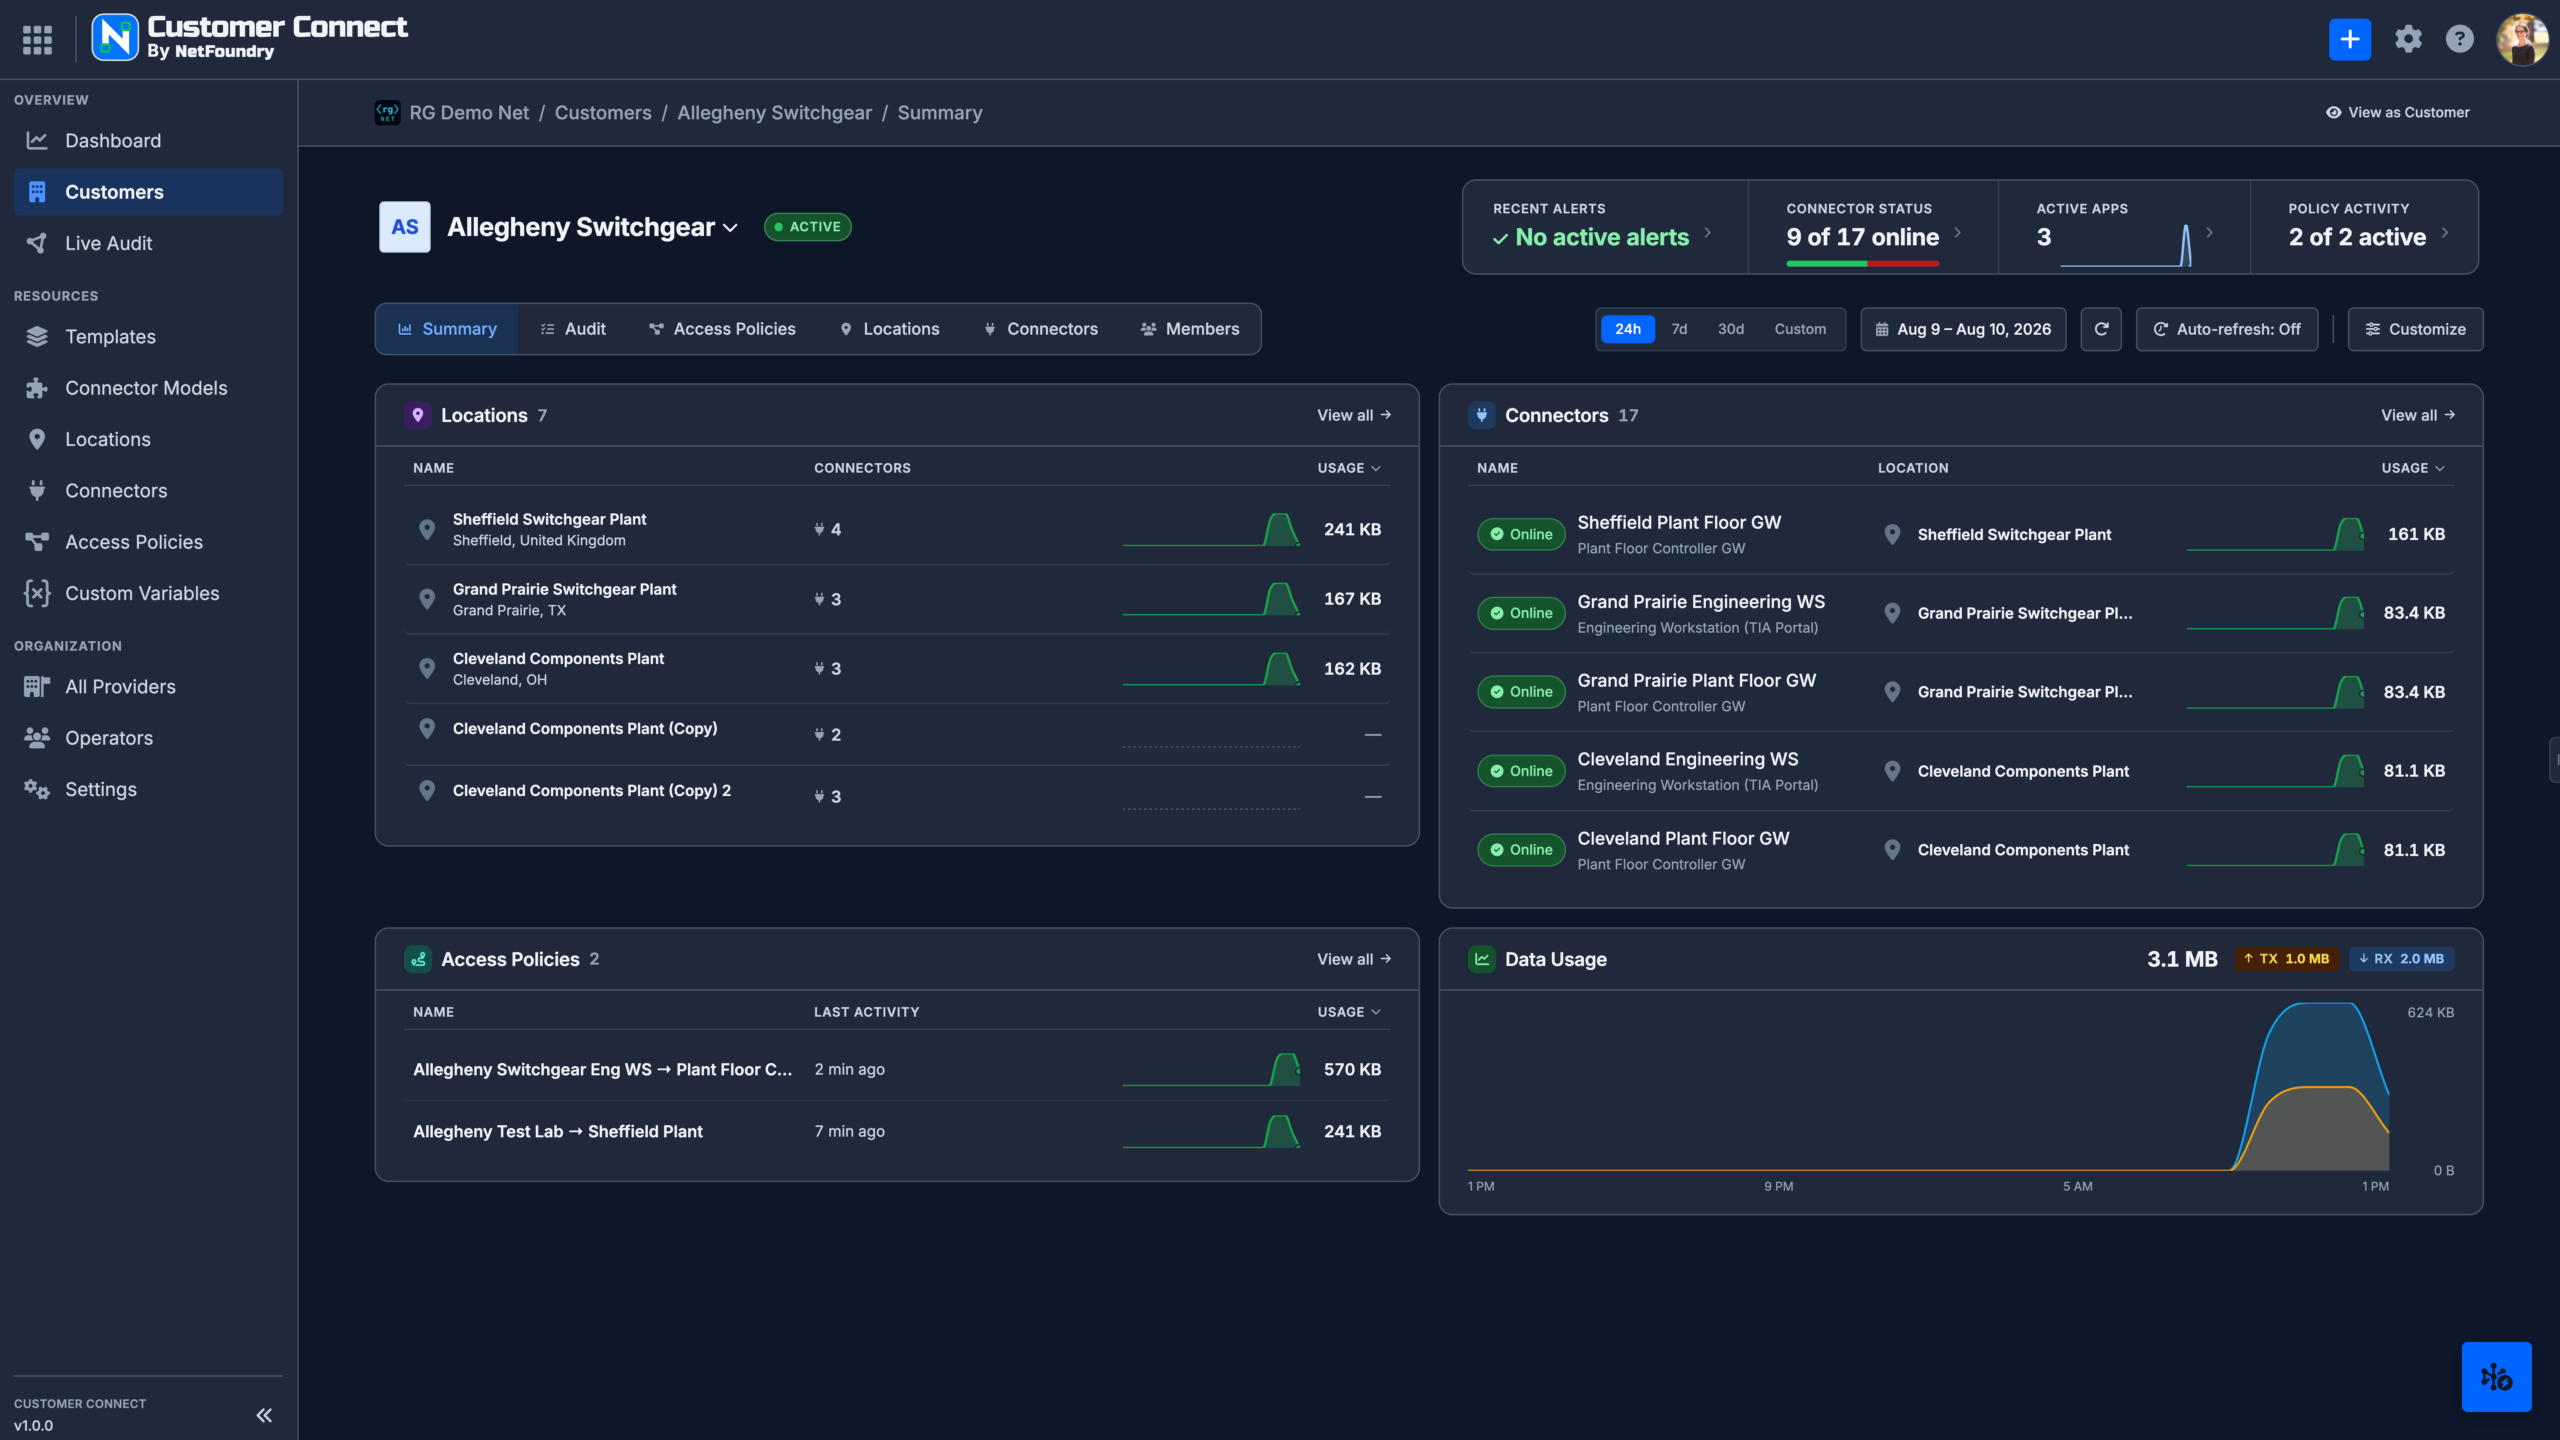Click the NetFoundry Customer Connect logo

pos(250,38)
